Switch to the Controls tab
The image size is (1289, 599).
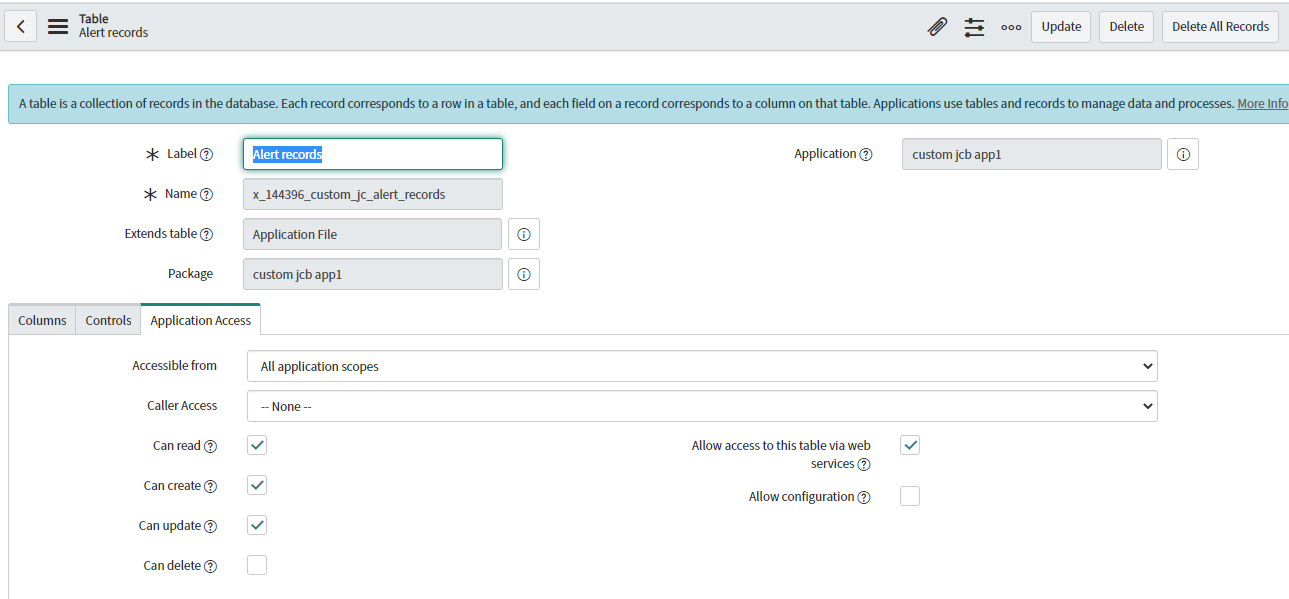click(x=108, y=320)
